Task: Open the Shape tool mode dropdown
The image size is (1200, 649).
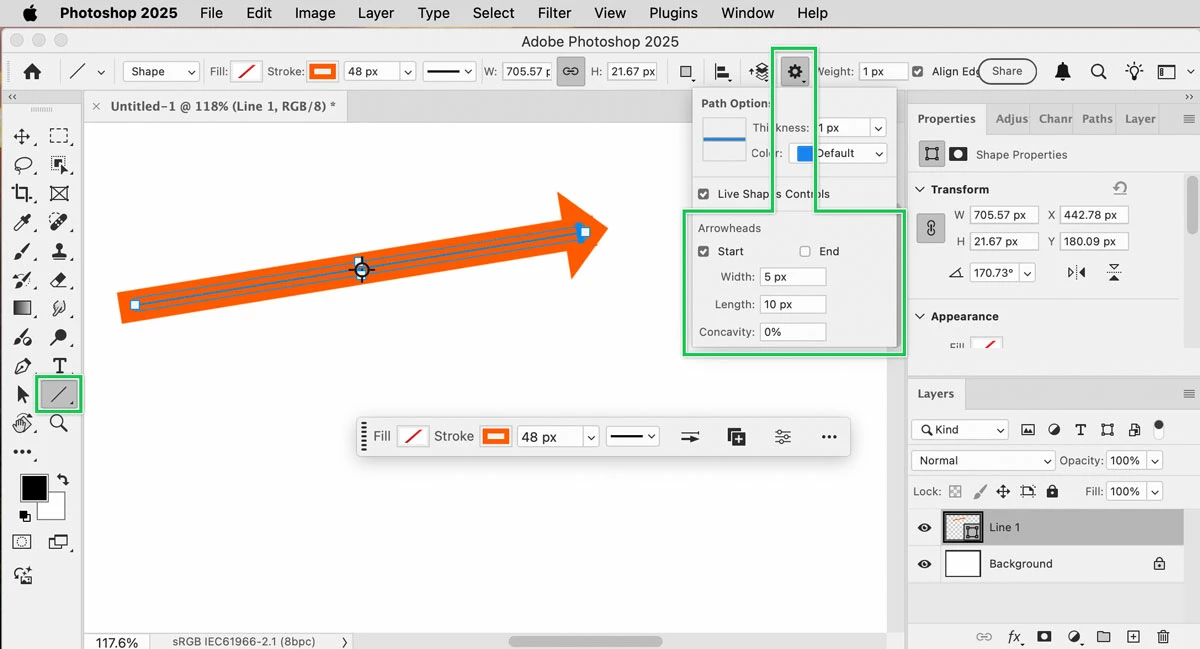Action: [x=162, y=71]
